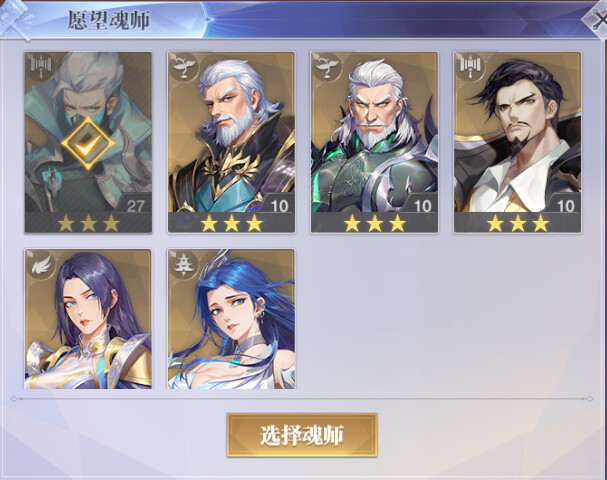
Task: Toggle the golden checkmark on the selected masked card
Action: [x=88, y=144]
